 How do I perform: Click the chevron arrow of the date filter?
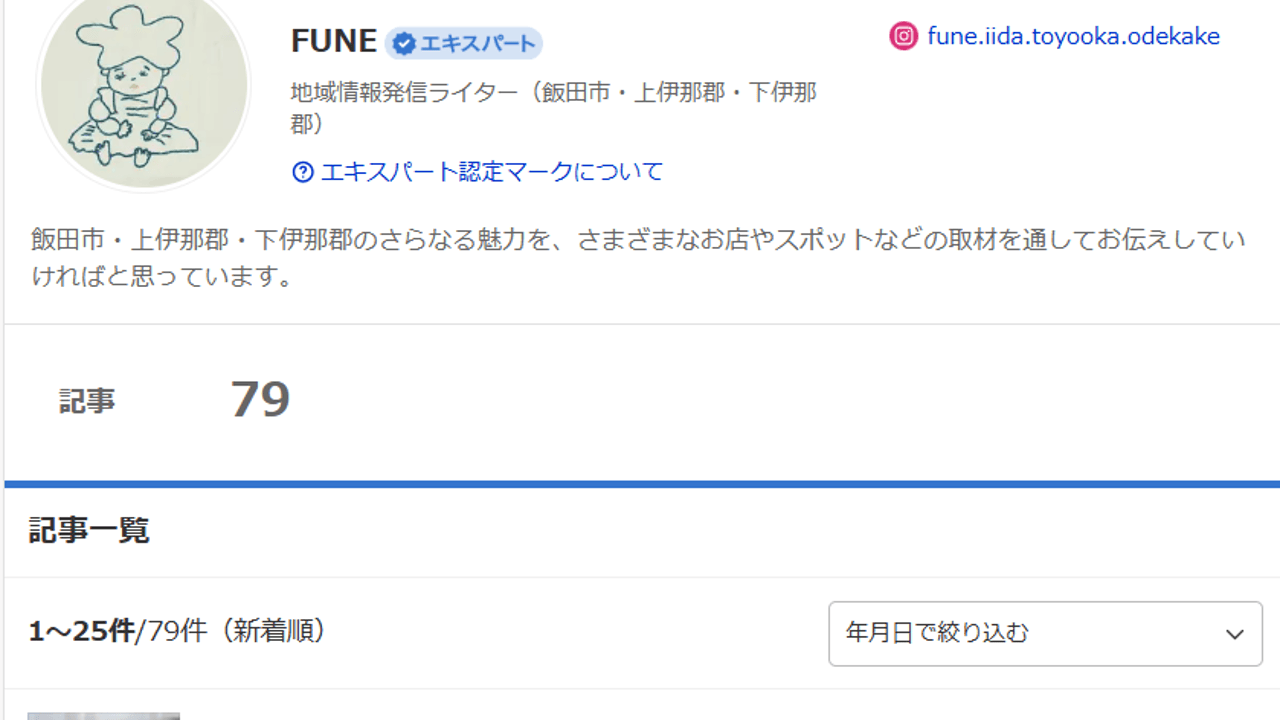pos(1234,634)
